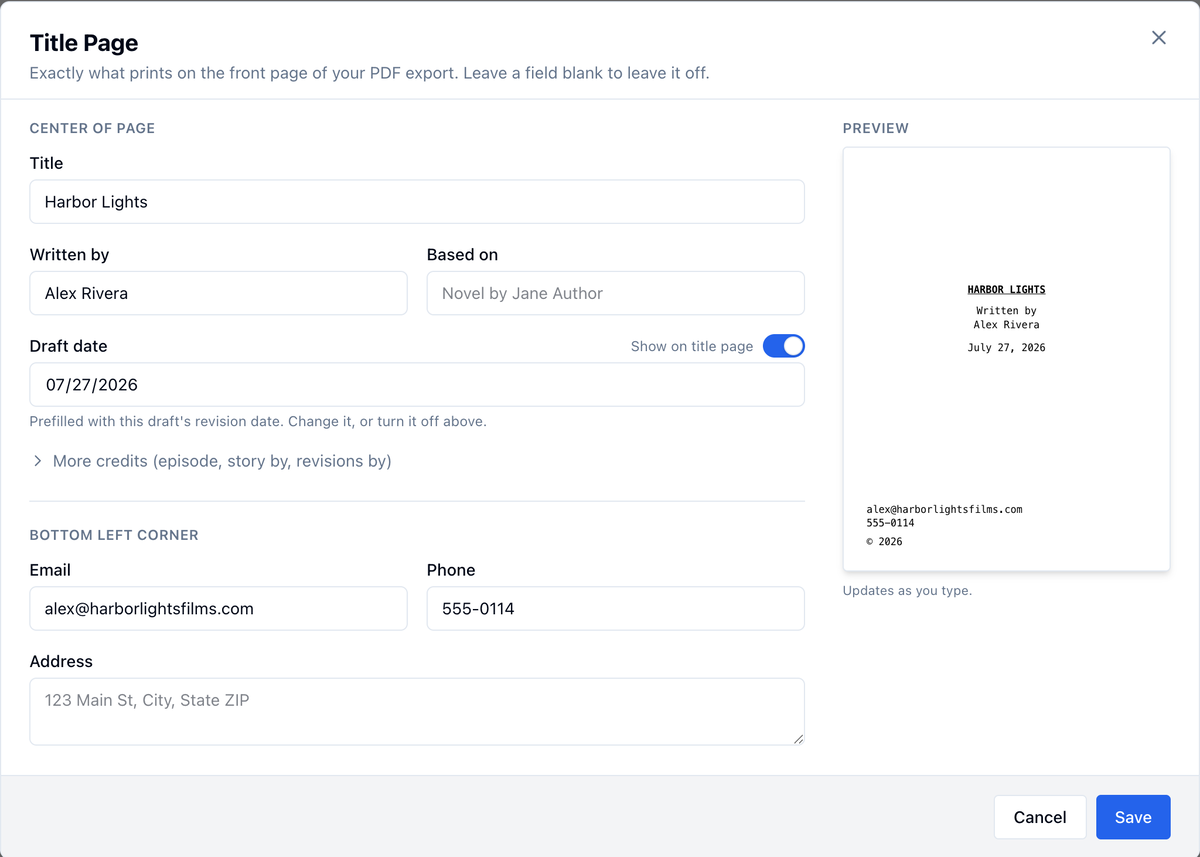Click into the Phone field

point(616,608)
